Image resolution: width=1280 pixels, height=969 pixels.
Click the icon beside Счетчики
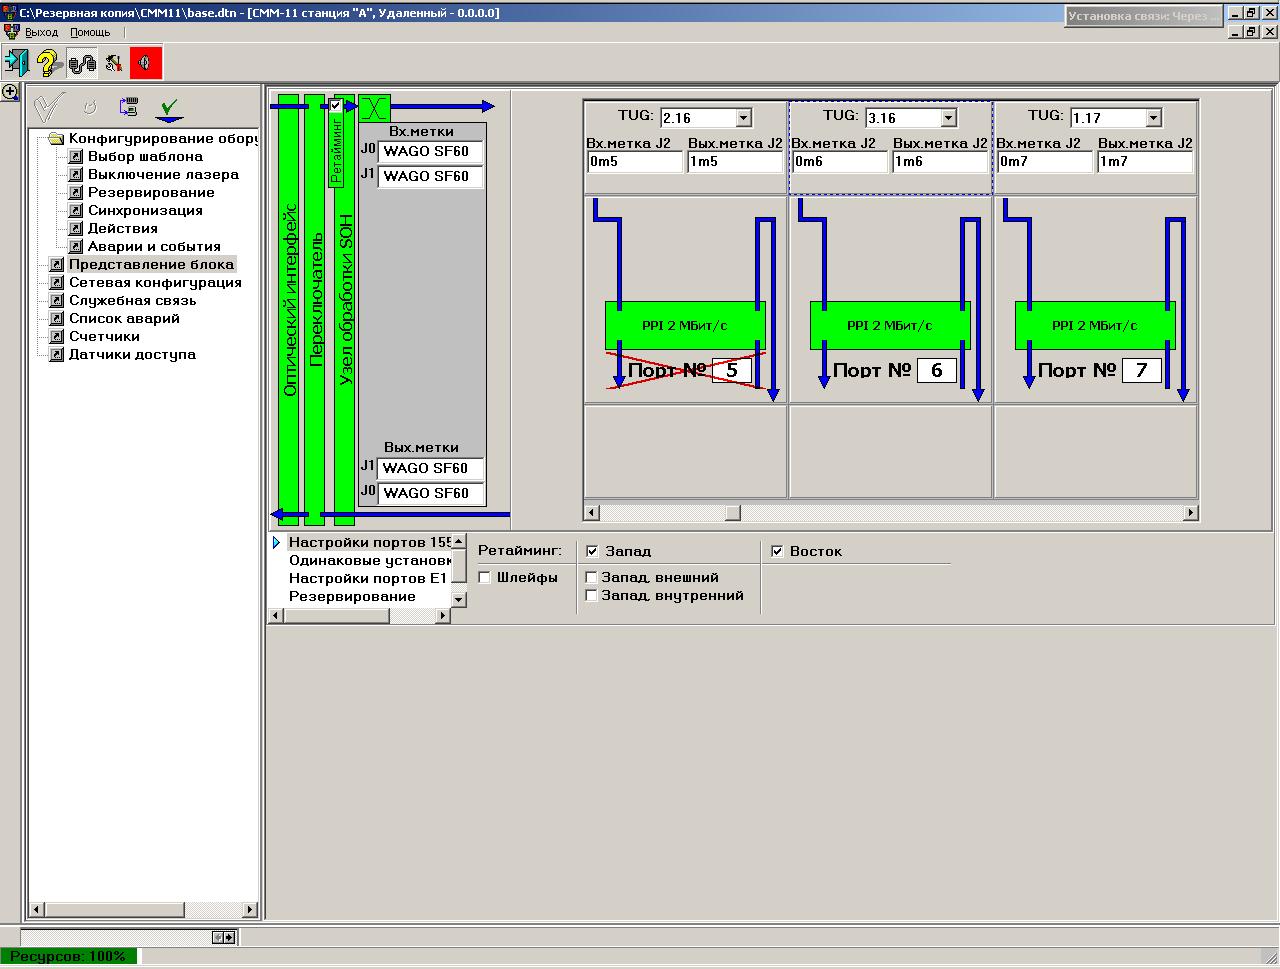click(56, 337)
